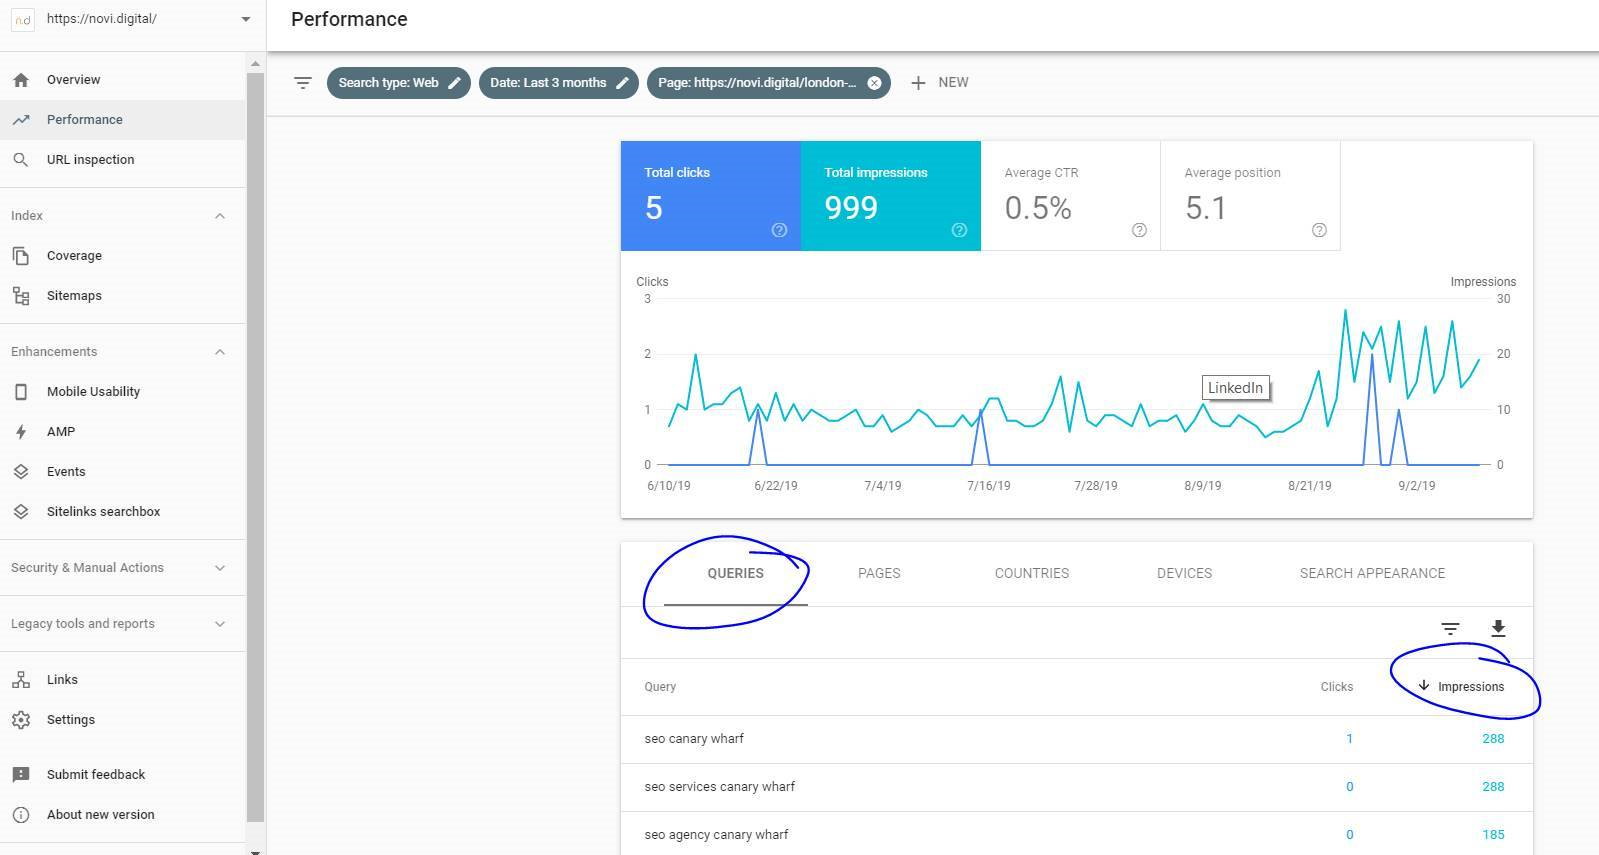Click the 'seo agency canary wharf' query row

point(1076,834)
